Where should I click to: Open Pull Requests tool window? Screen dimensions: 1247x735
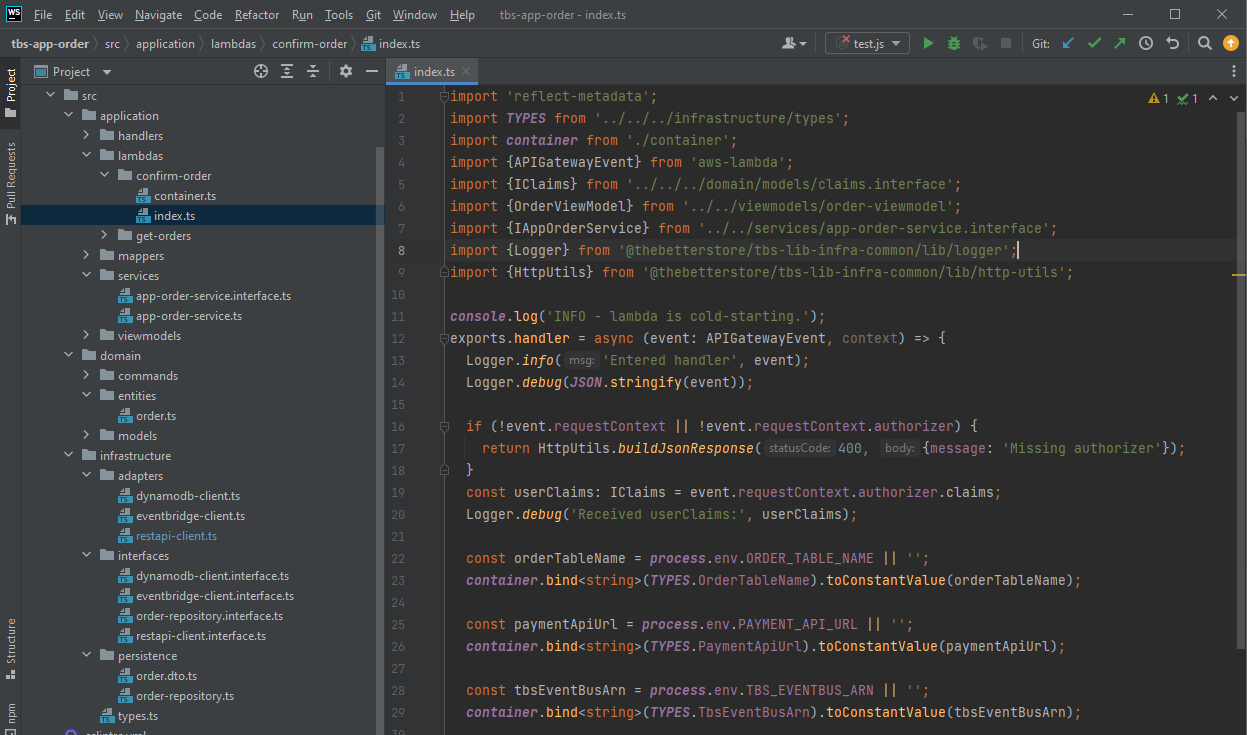pos(11,182)
